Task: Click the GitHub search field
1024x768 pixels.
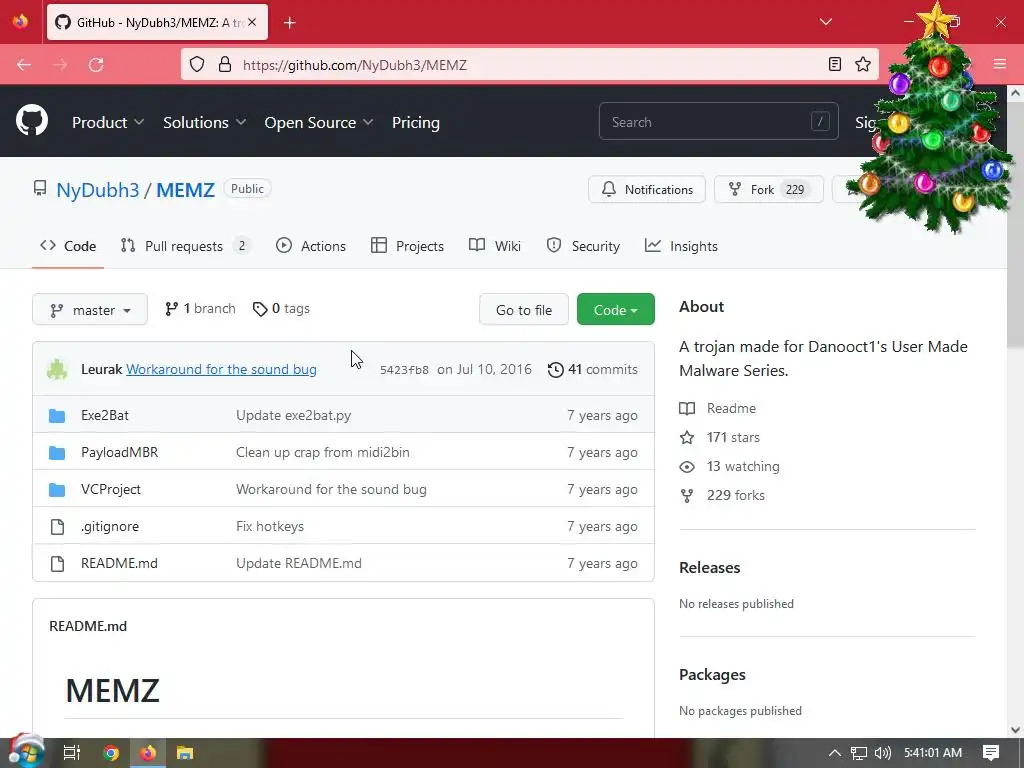Action: pyautogui.click(x=718, y=121)
